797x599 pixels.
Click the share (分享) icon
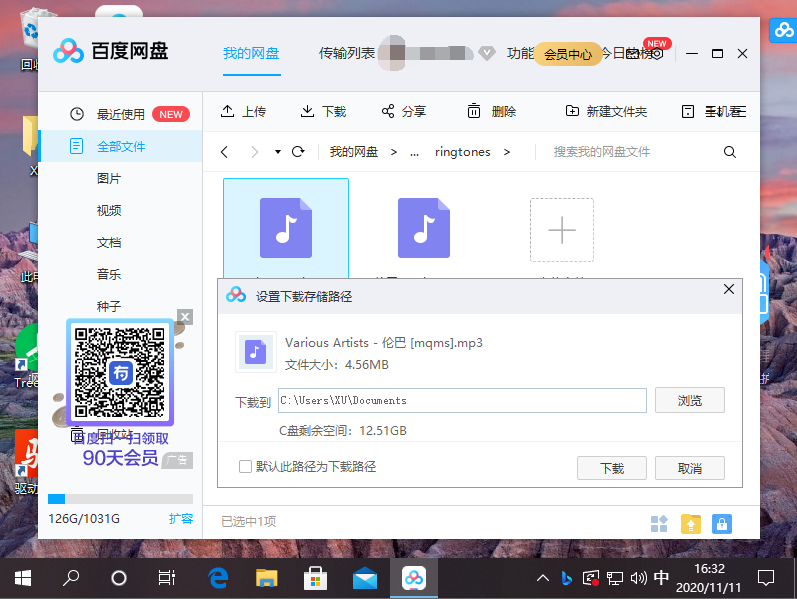[x=388, y=112]
